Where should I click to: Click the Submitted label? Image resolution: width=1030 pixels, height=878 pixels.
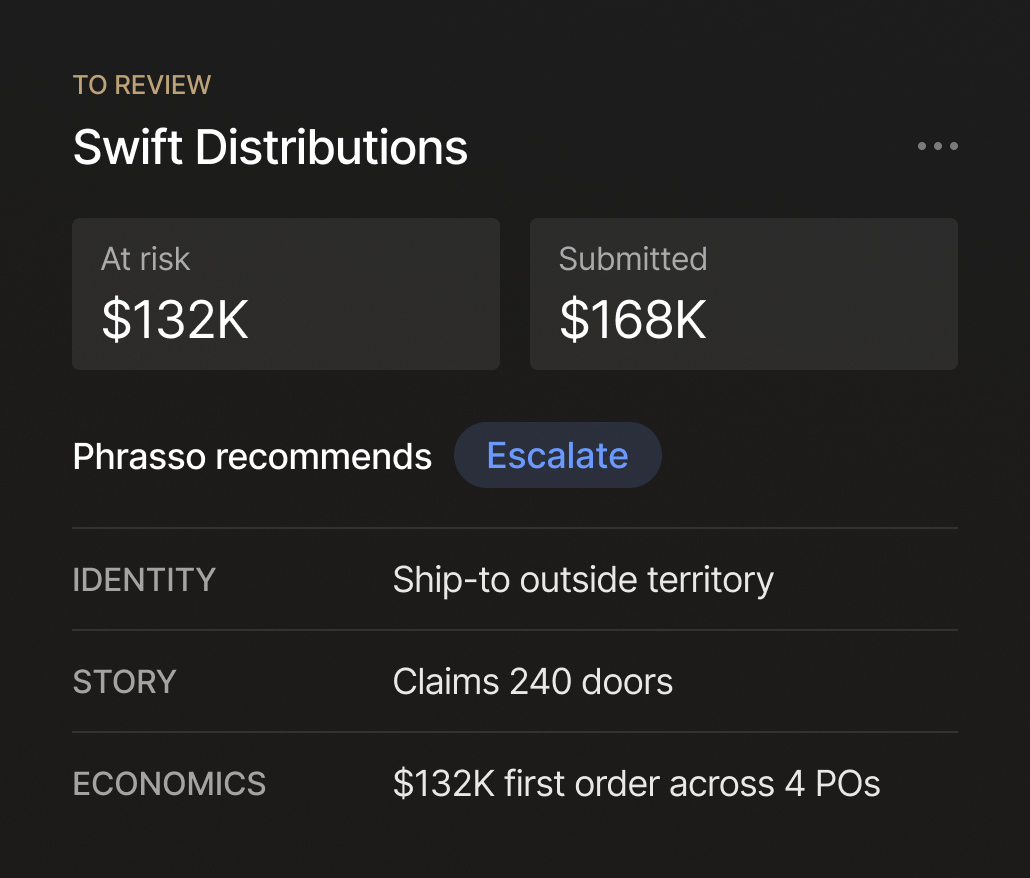pyautogui.click(x=633, y=259)
